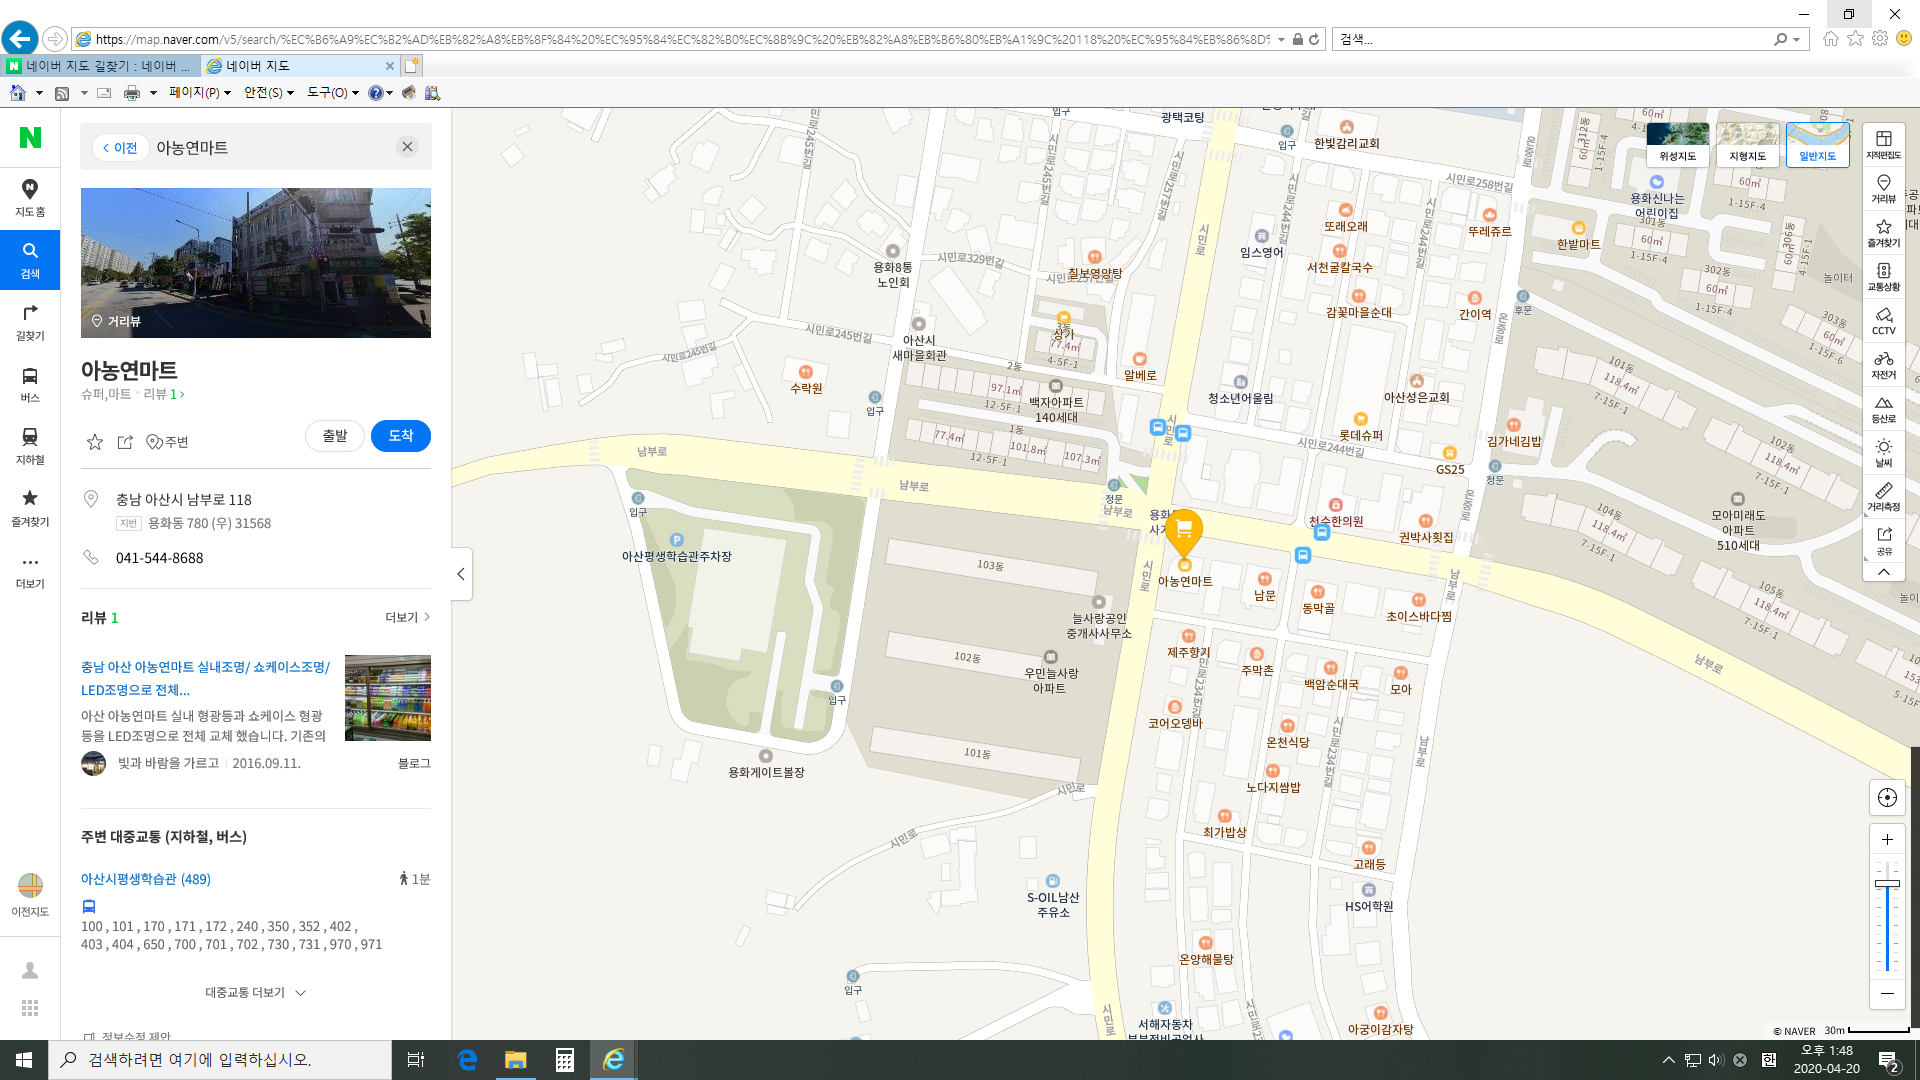Open the 길찾기 directions sidebar icon
The width and height of the screenshot is (1920, 1080).
(x=30, y=321)
